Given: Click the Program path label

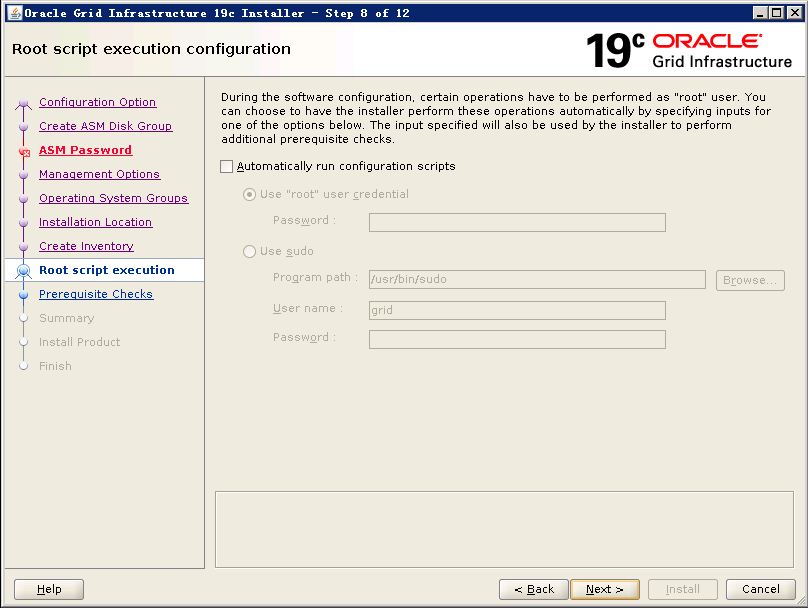Looking at the screenshot, I should click(315, 278).
